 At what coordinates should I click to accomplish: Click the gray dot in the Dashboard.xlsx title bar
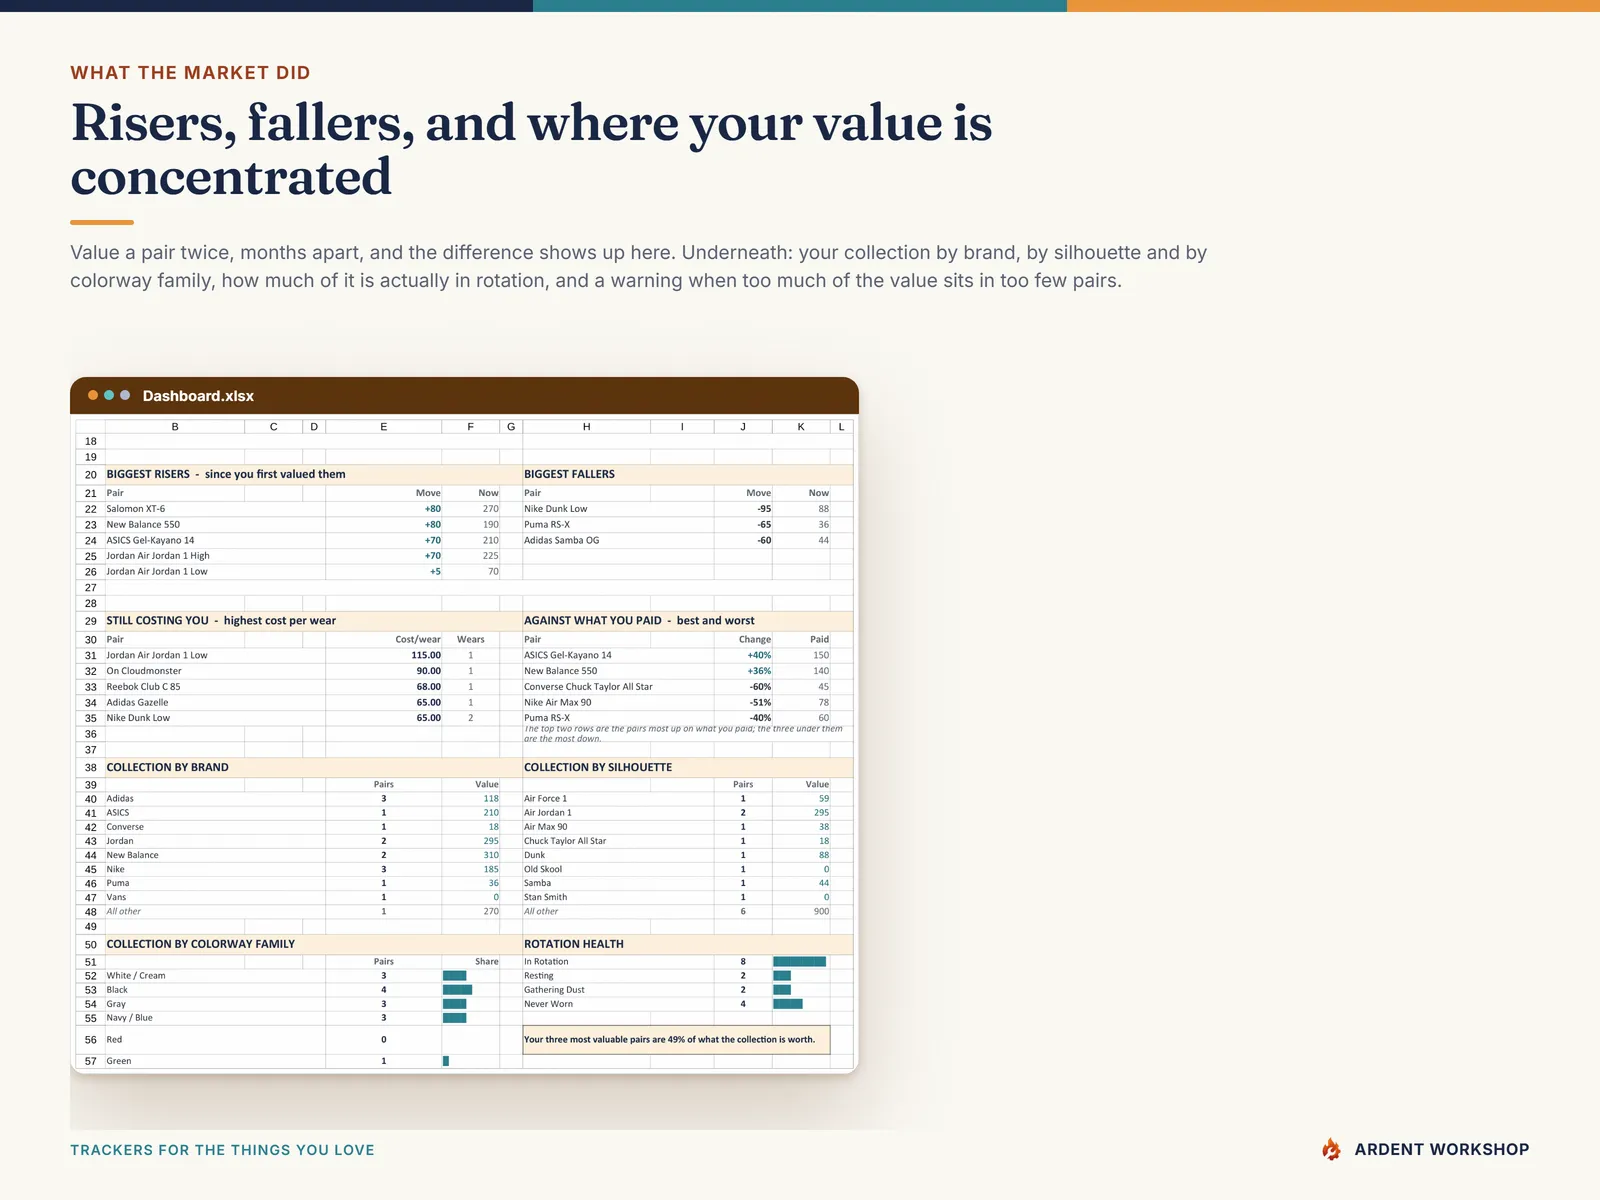tap(125, 395)
